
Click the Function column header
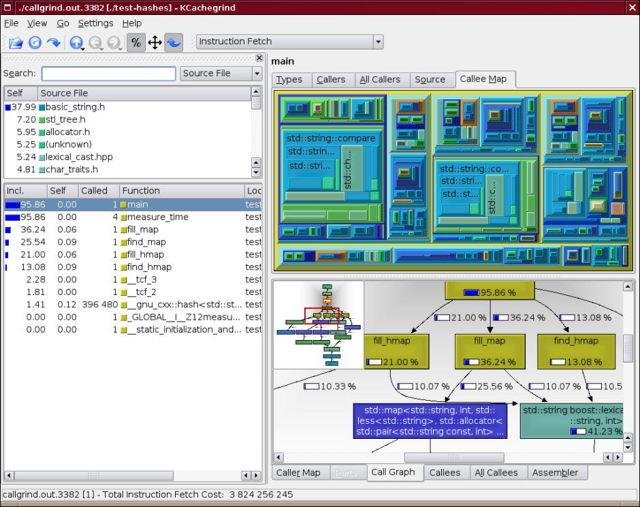point(182,191)
